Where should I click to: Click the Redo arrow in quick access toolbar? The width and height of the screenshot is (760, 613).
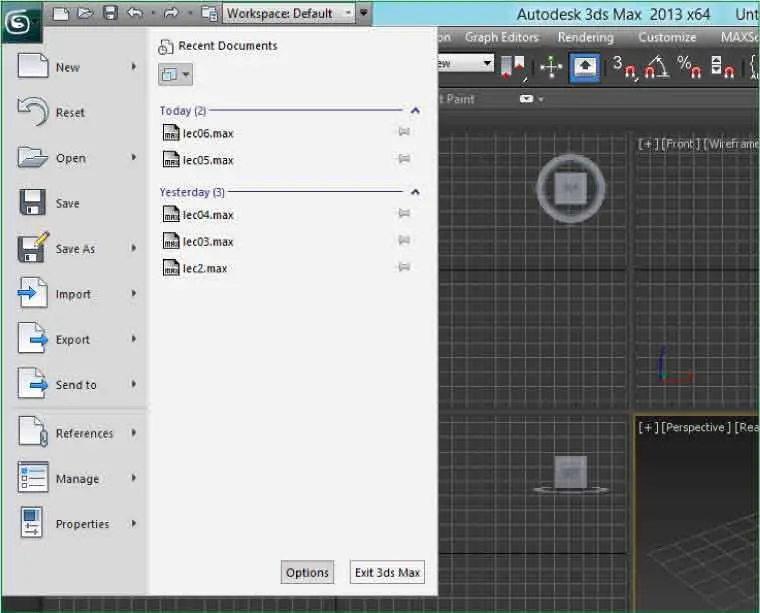click(171, 13)
